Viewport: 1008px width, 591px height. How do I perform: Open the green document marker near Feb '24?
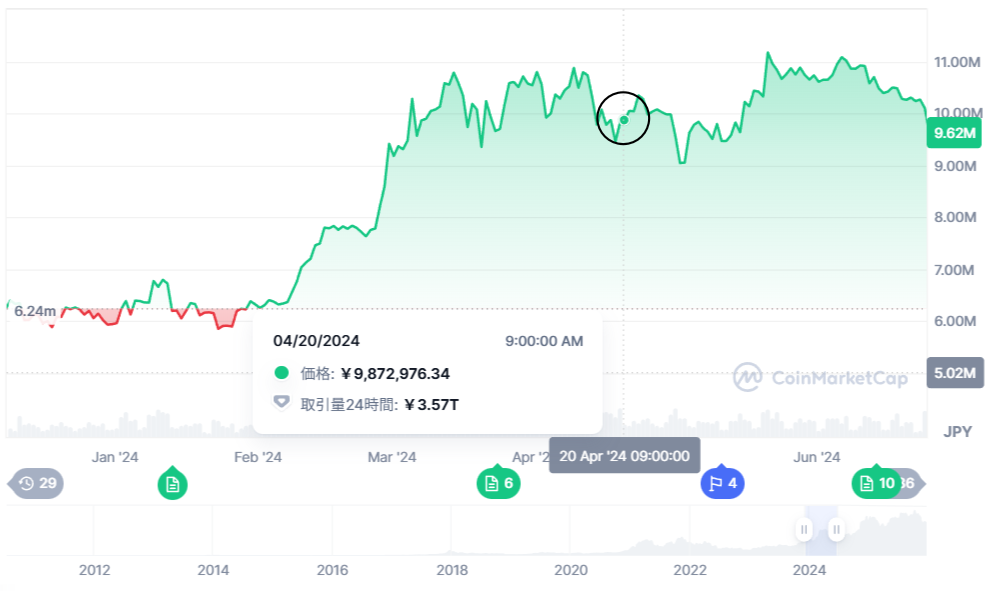(173, 485)
